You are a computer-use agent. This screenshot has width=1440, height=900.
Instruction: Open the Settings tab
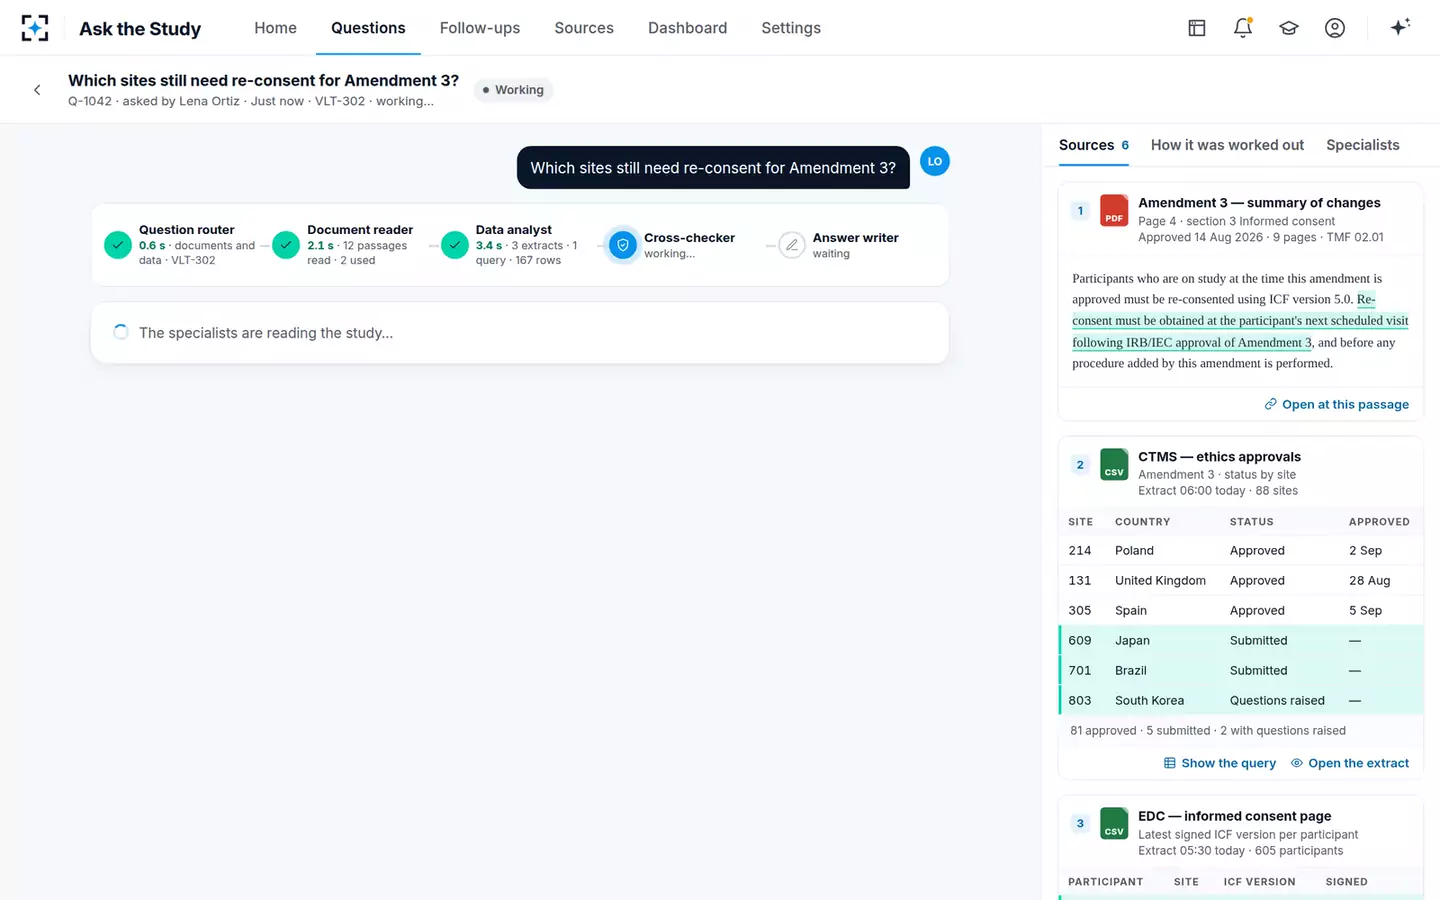[x=791, y=28]
